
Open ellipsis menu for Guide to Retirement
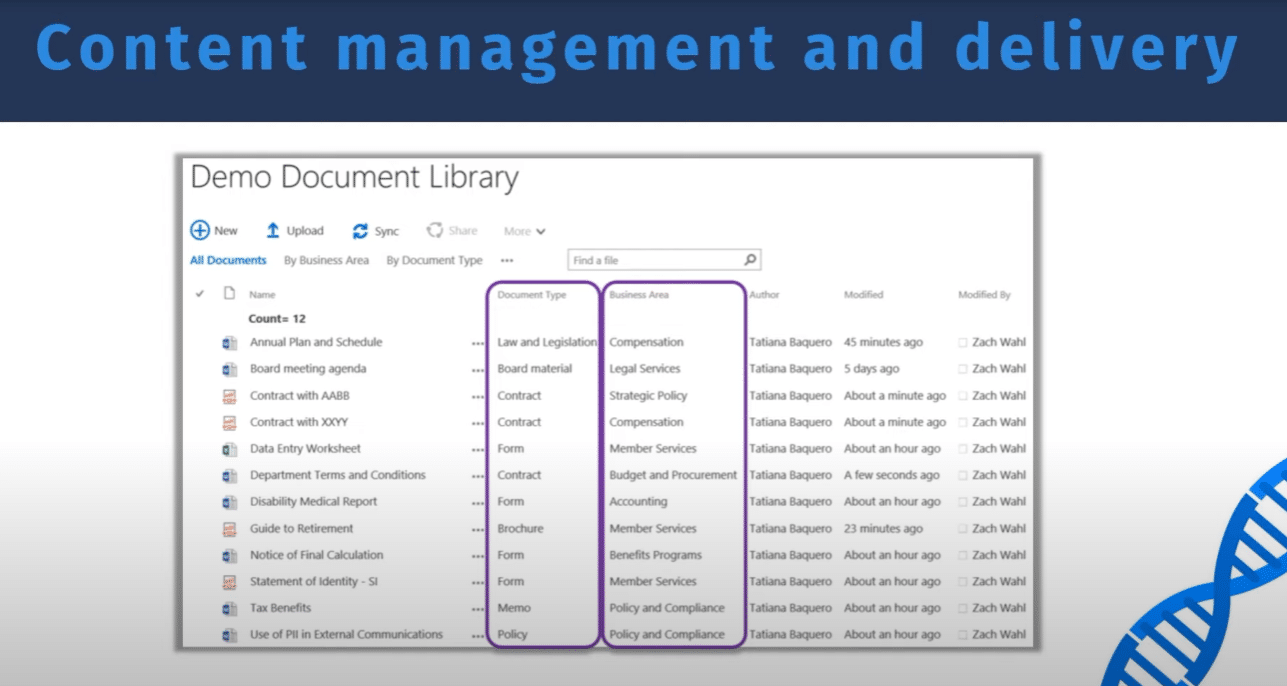[x=478, y=530]
